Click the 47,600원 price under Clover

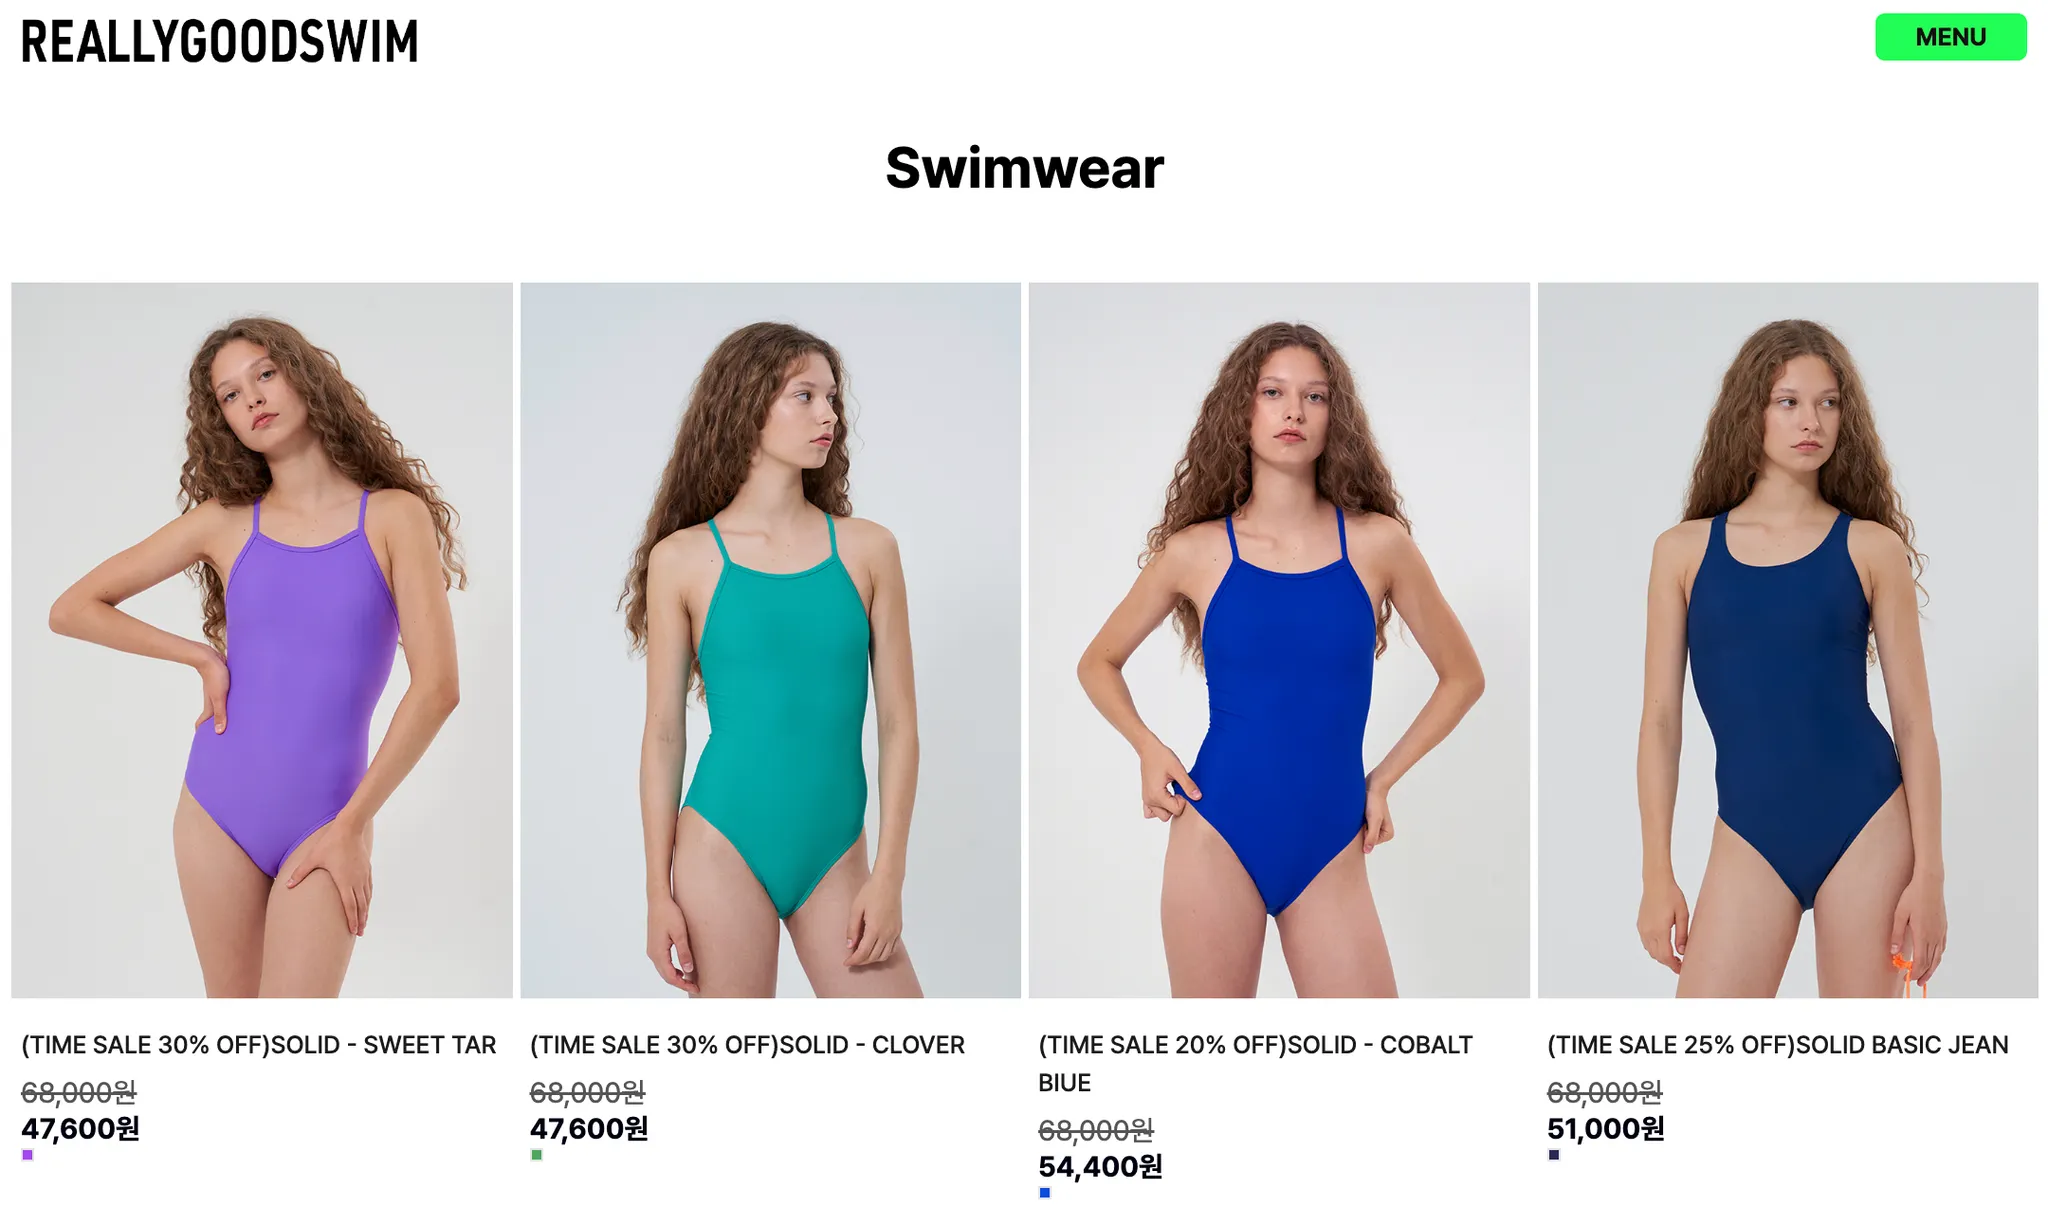(589, 1129)
